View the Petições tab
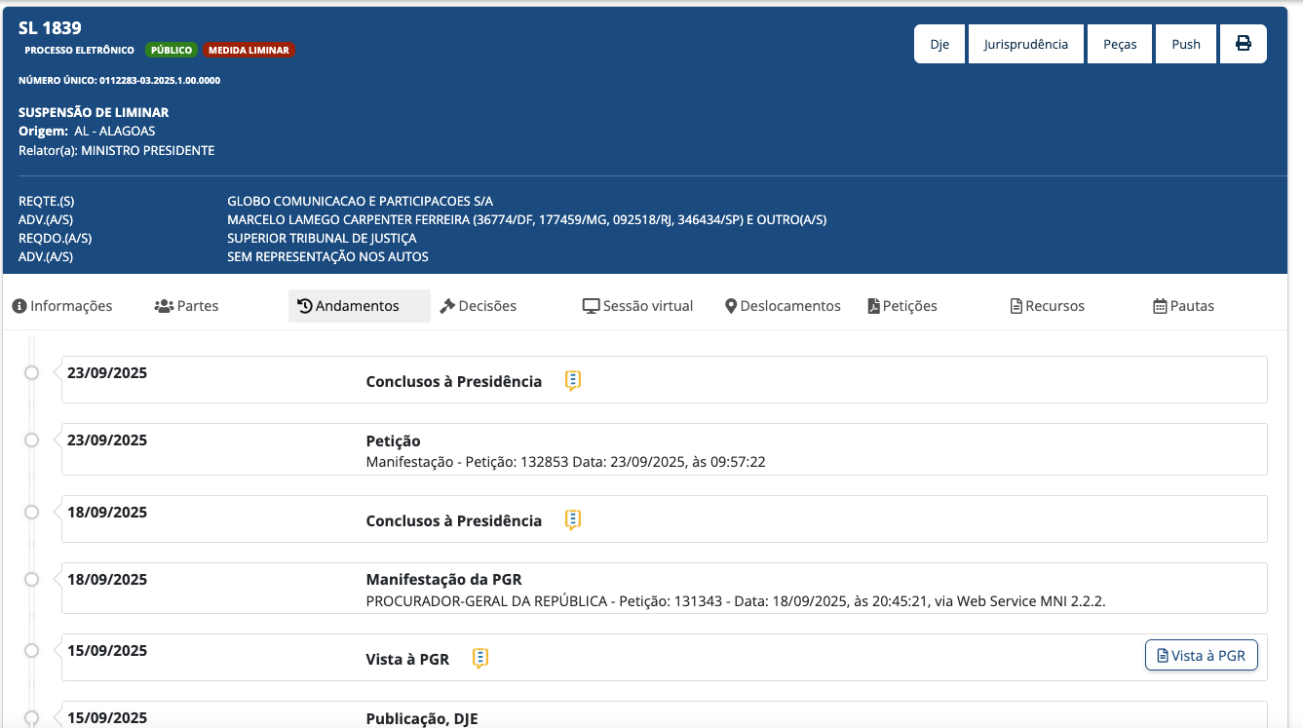1303x728 pixels. coord(902,306)
